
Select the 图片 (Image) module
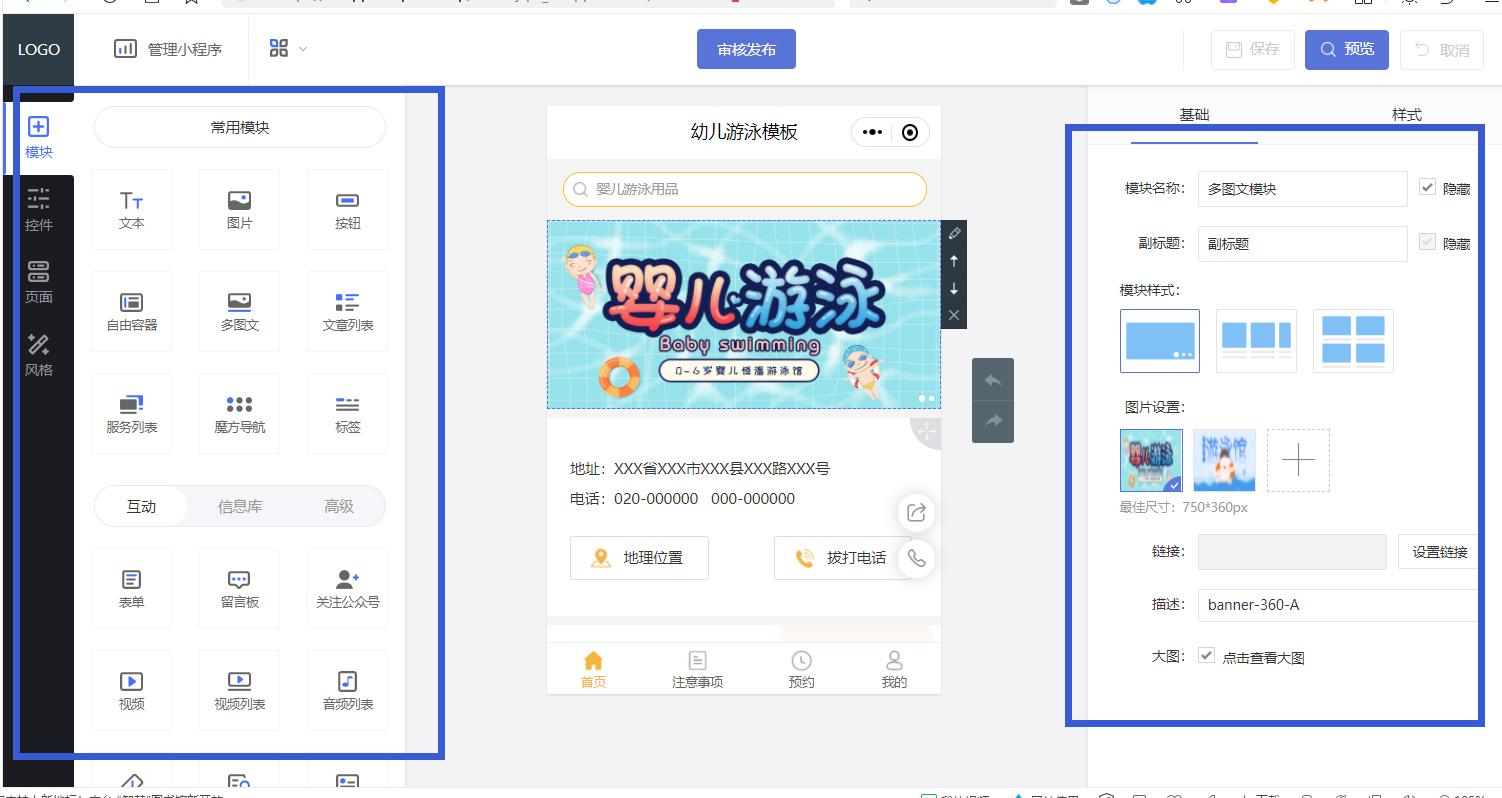tap(239, 209)
